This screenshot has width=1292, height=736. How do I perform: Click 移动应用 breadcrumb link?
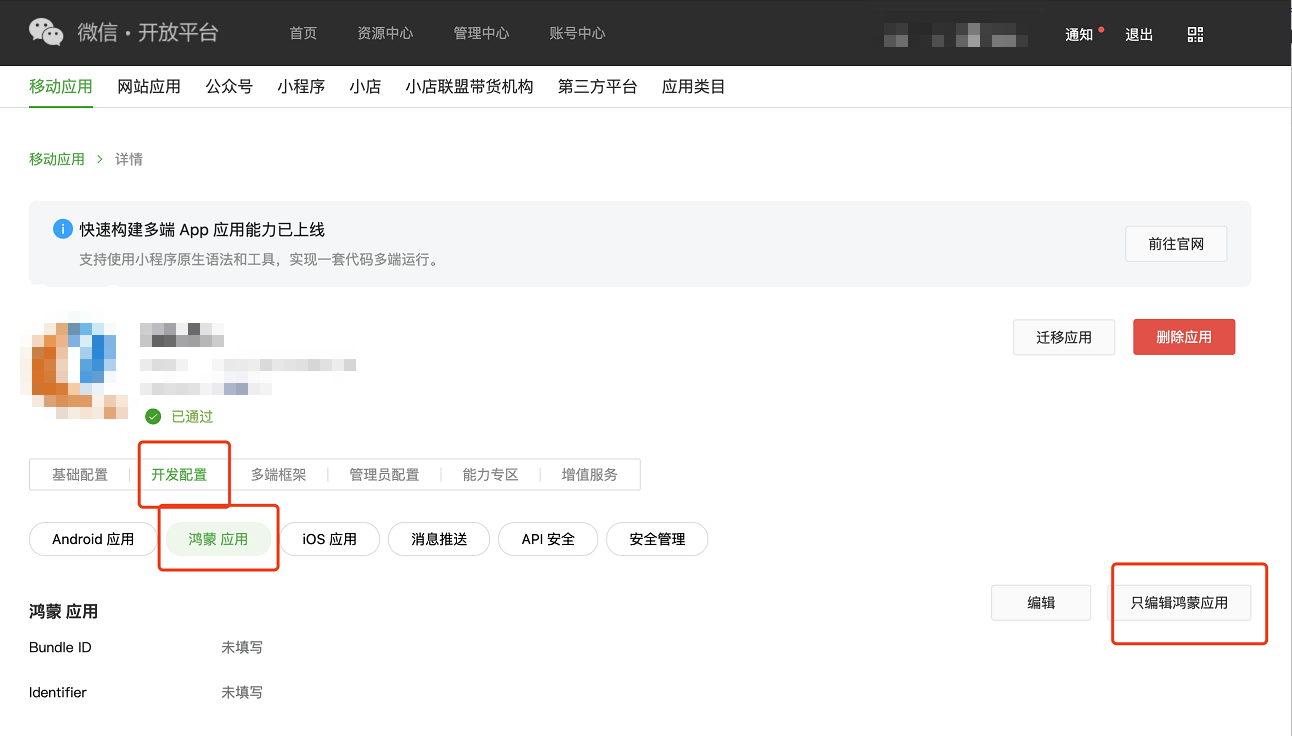[x=57, y=159]
